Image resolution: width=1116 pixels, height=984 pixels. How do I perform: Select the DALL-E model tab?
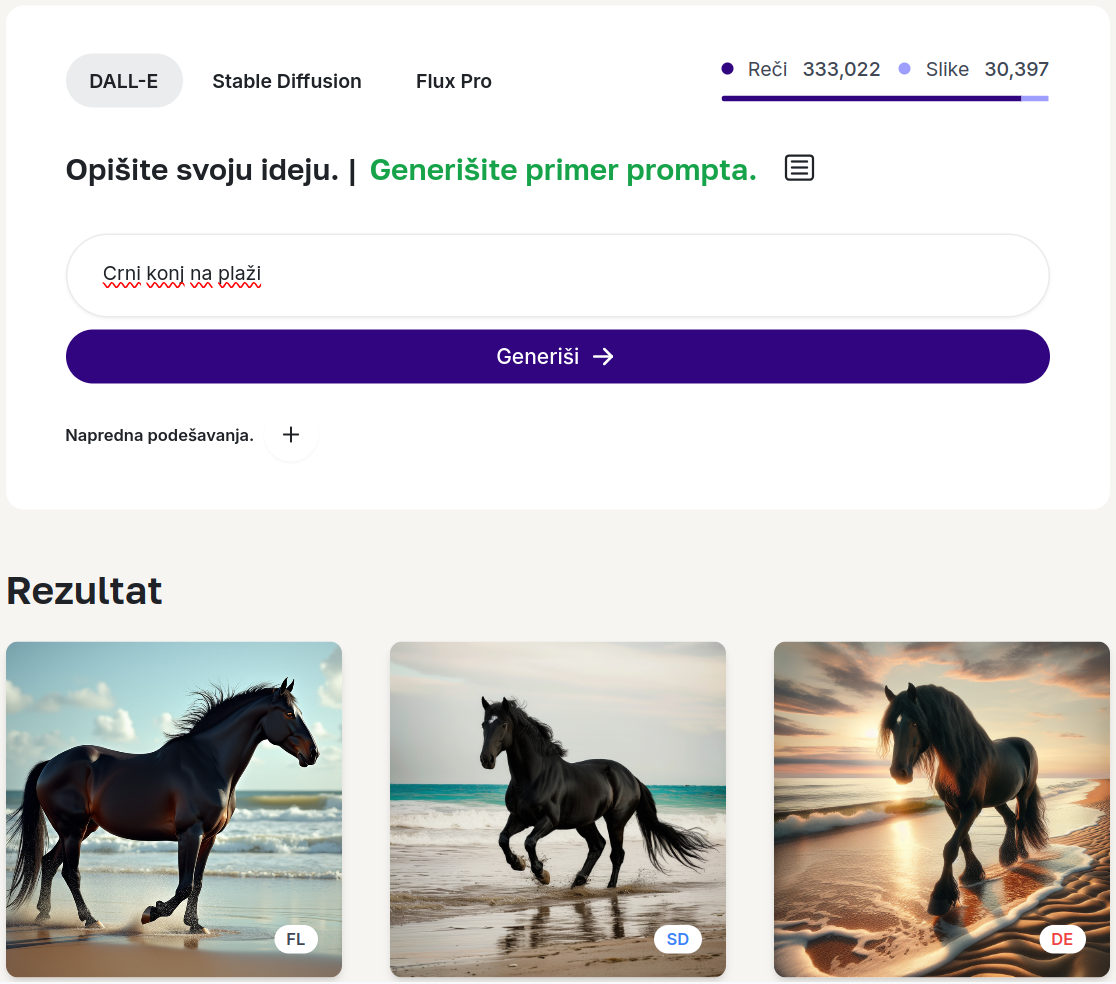point(124,81)
